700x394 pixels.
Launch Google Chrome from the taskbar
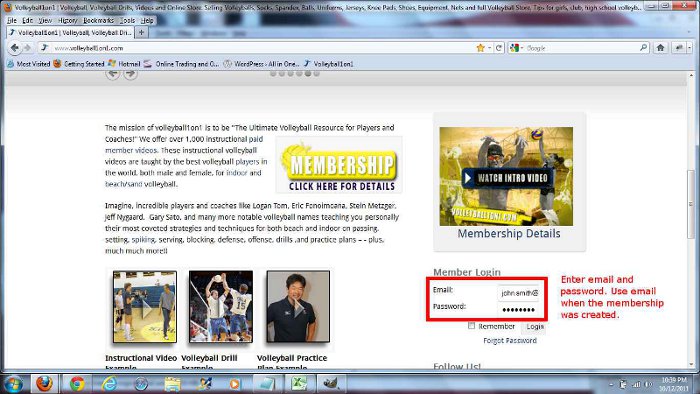point(77,384)
